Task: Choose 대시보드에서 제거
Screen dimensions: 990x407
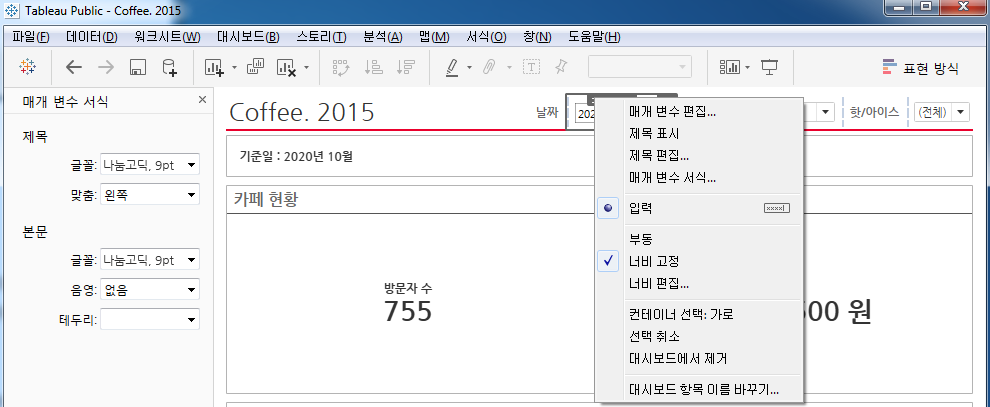Action: (x=699, y=358)
